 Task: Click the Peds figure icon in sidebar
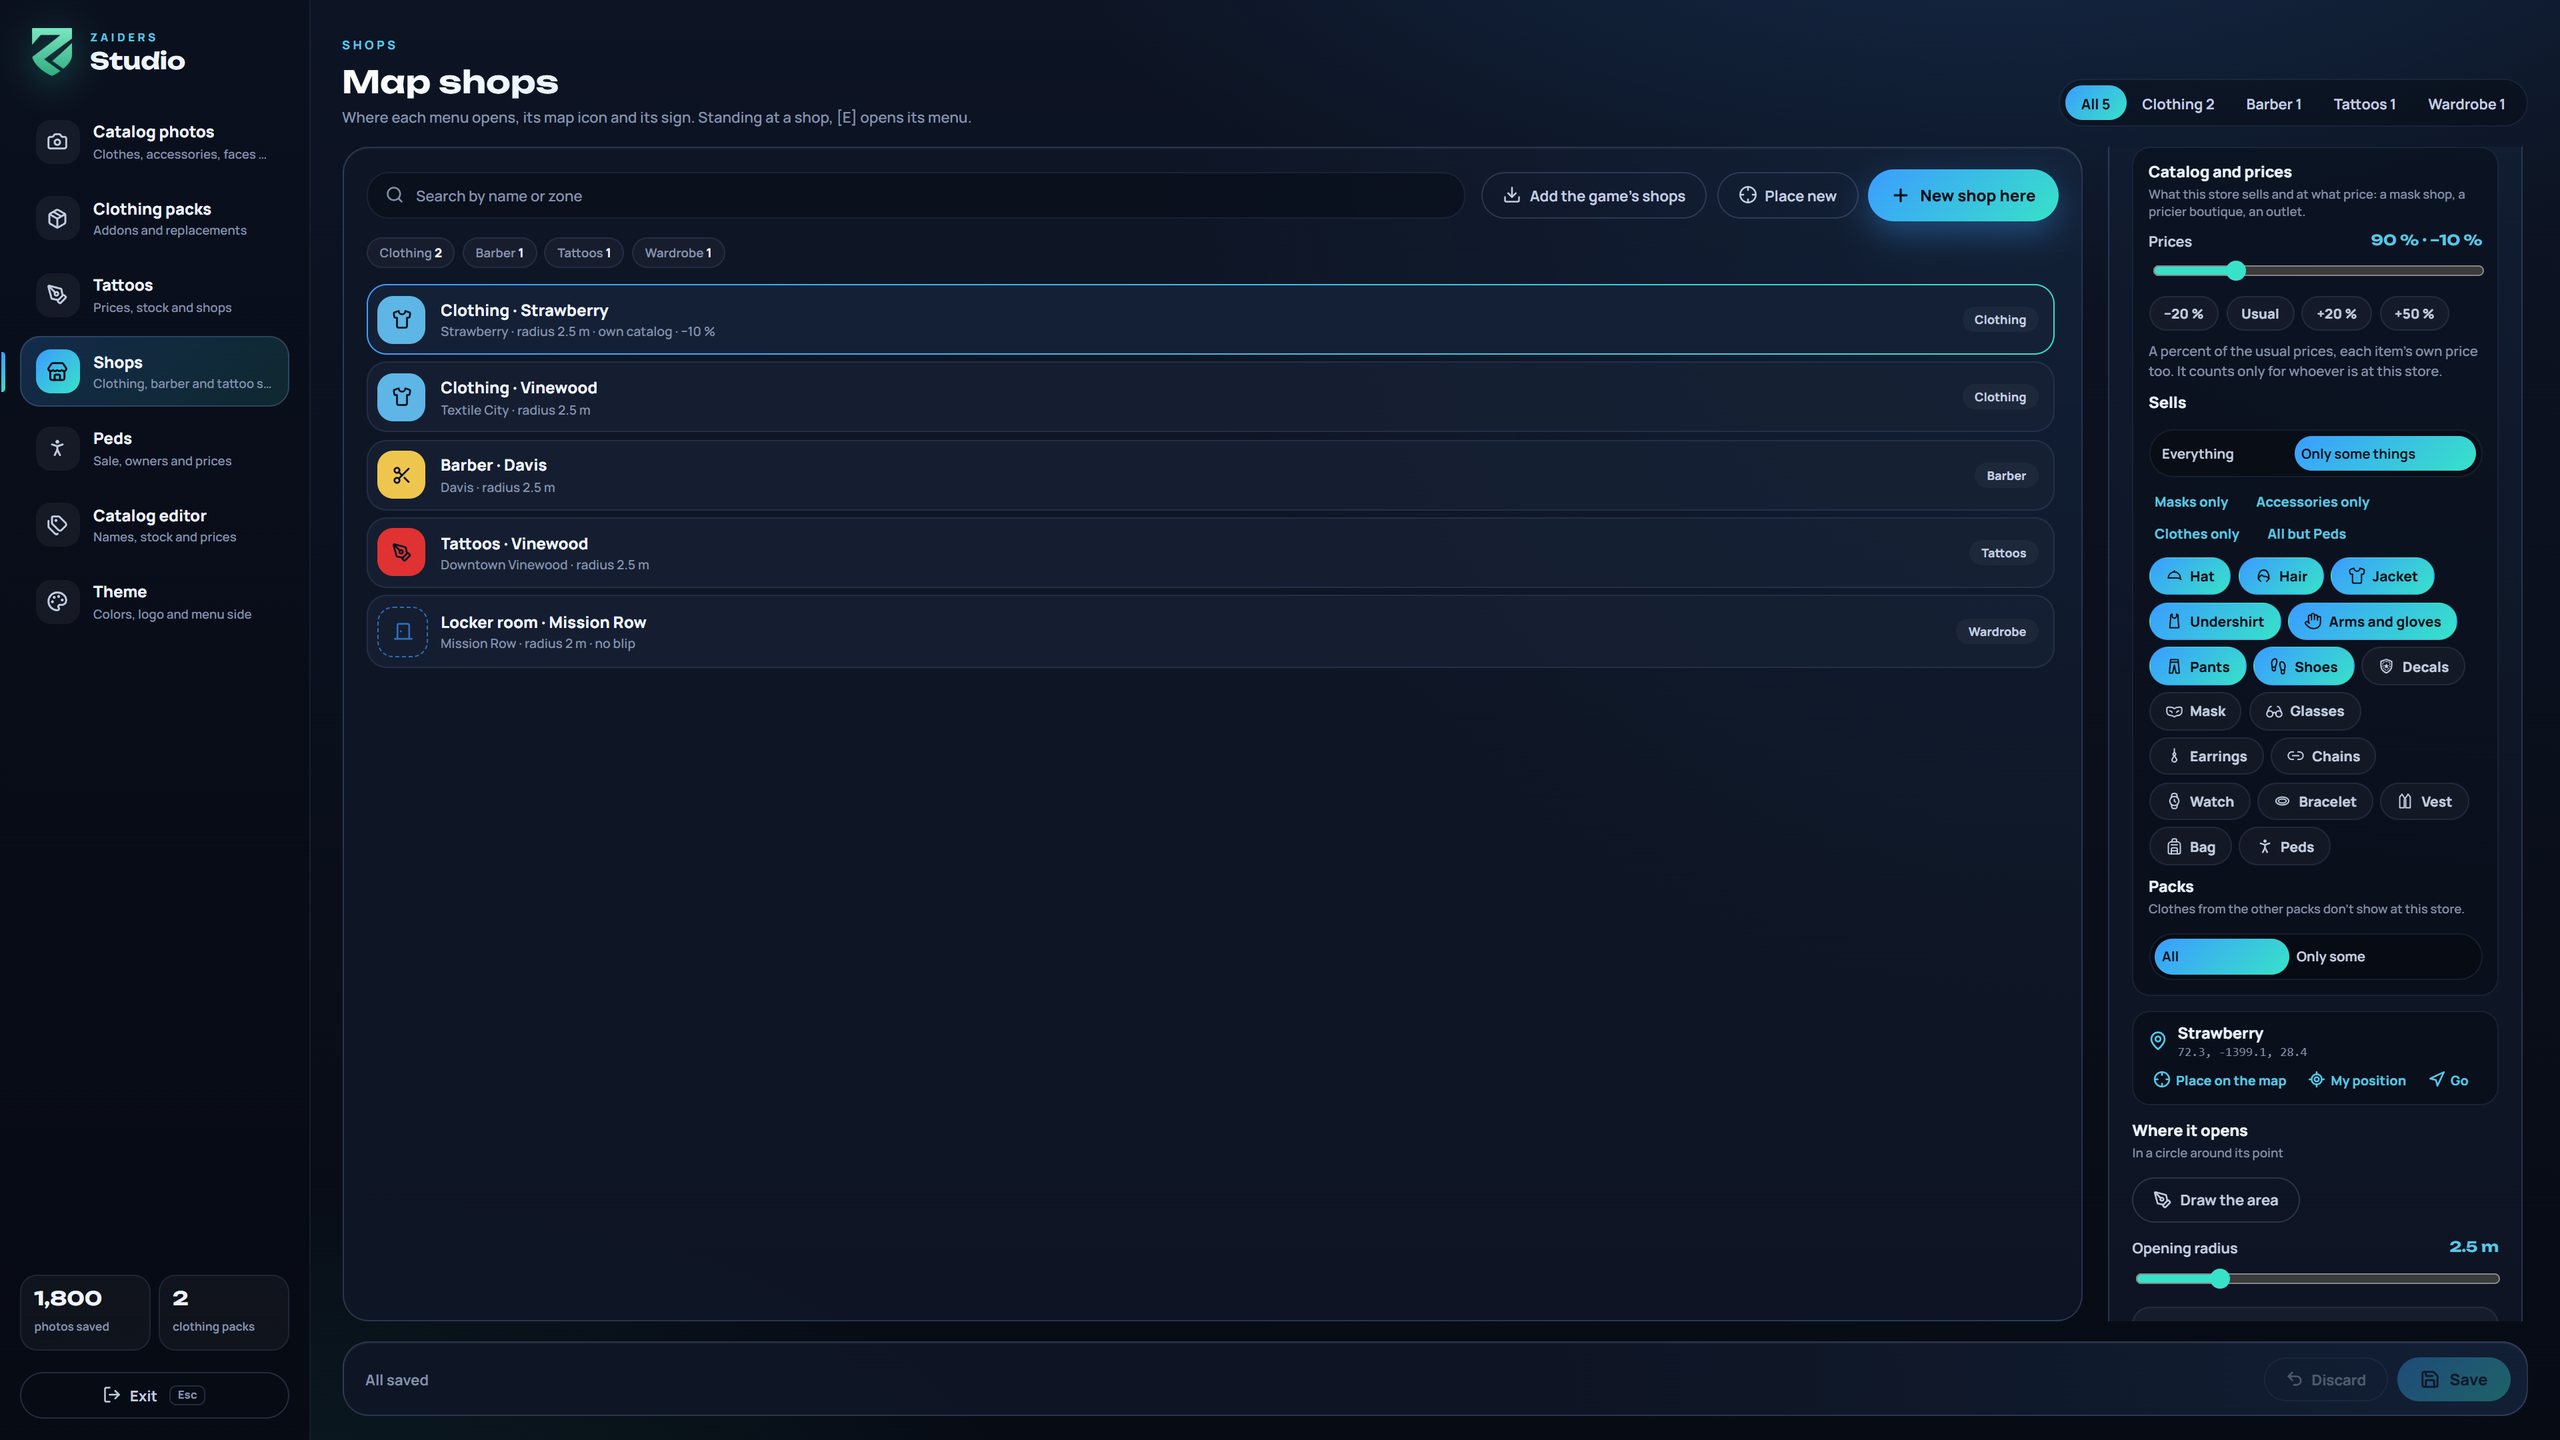pyautogui.click(x=57, y=448)
